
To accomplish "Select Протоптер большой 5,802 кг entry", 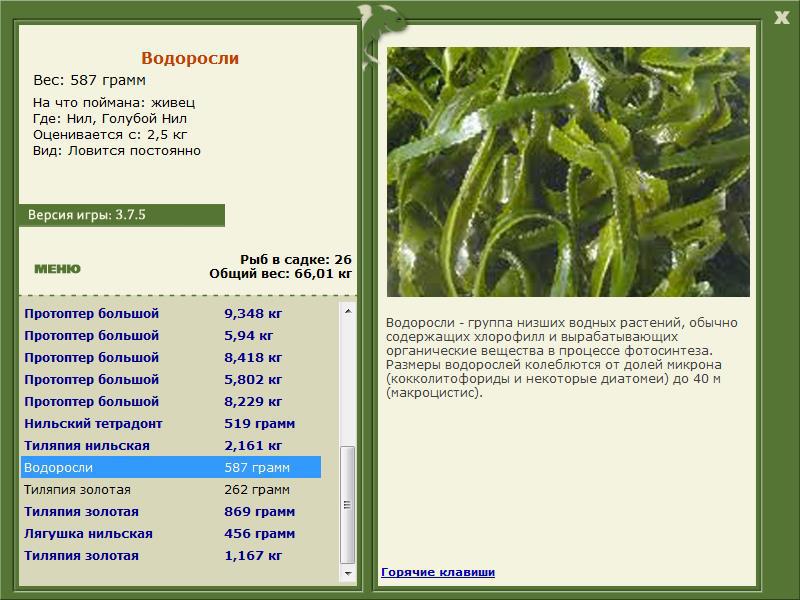I will tap(171, 379).
